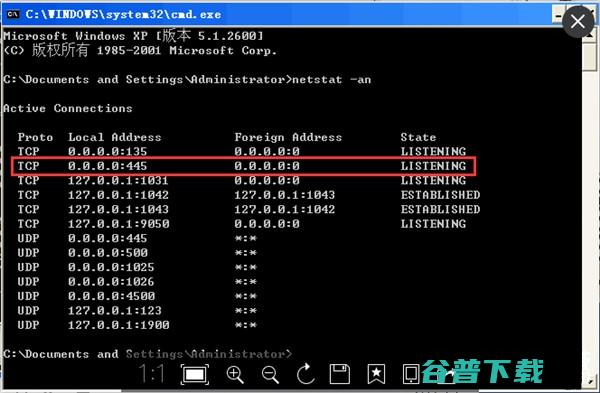Click local address 127.0.0.1:1043
This screenshot has height=393, width=600.
[x=118, y=209]
